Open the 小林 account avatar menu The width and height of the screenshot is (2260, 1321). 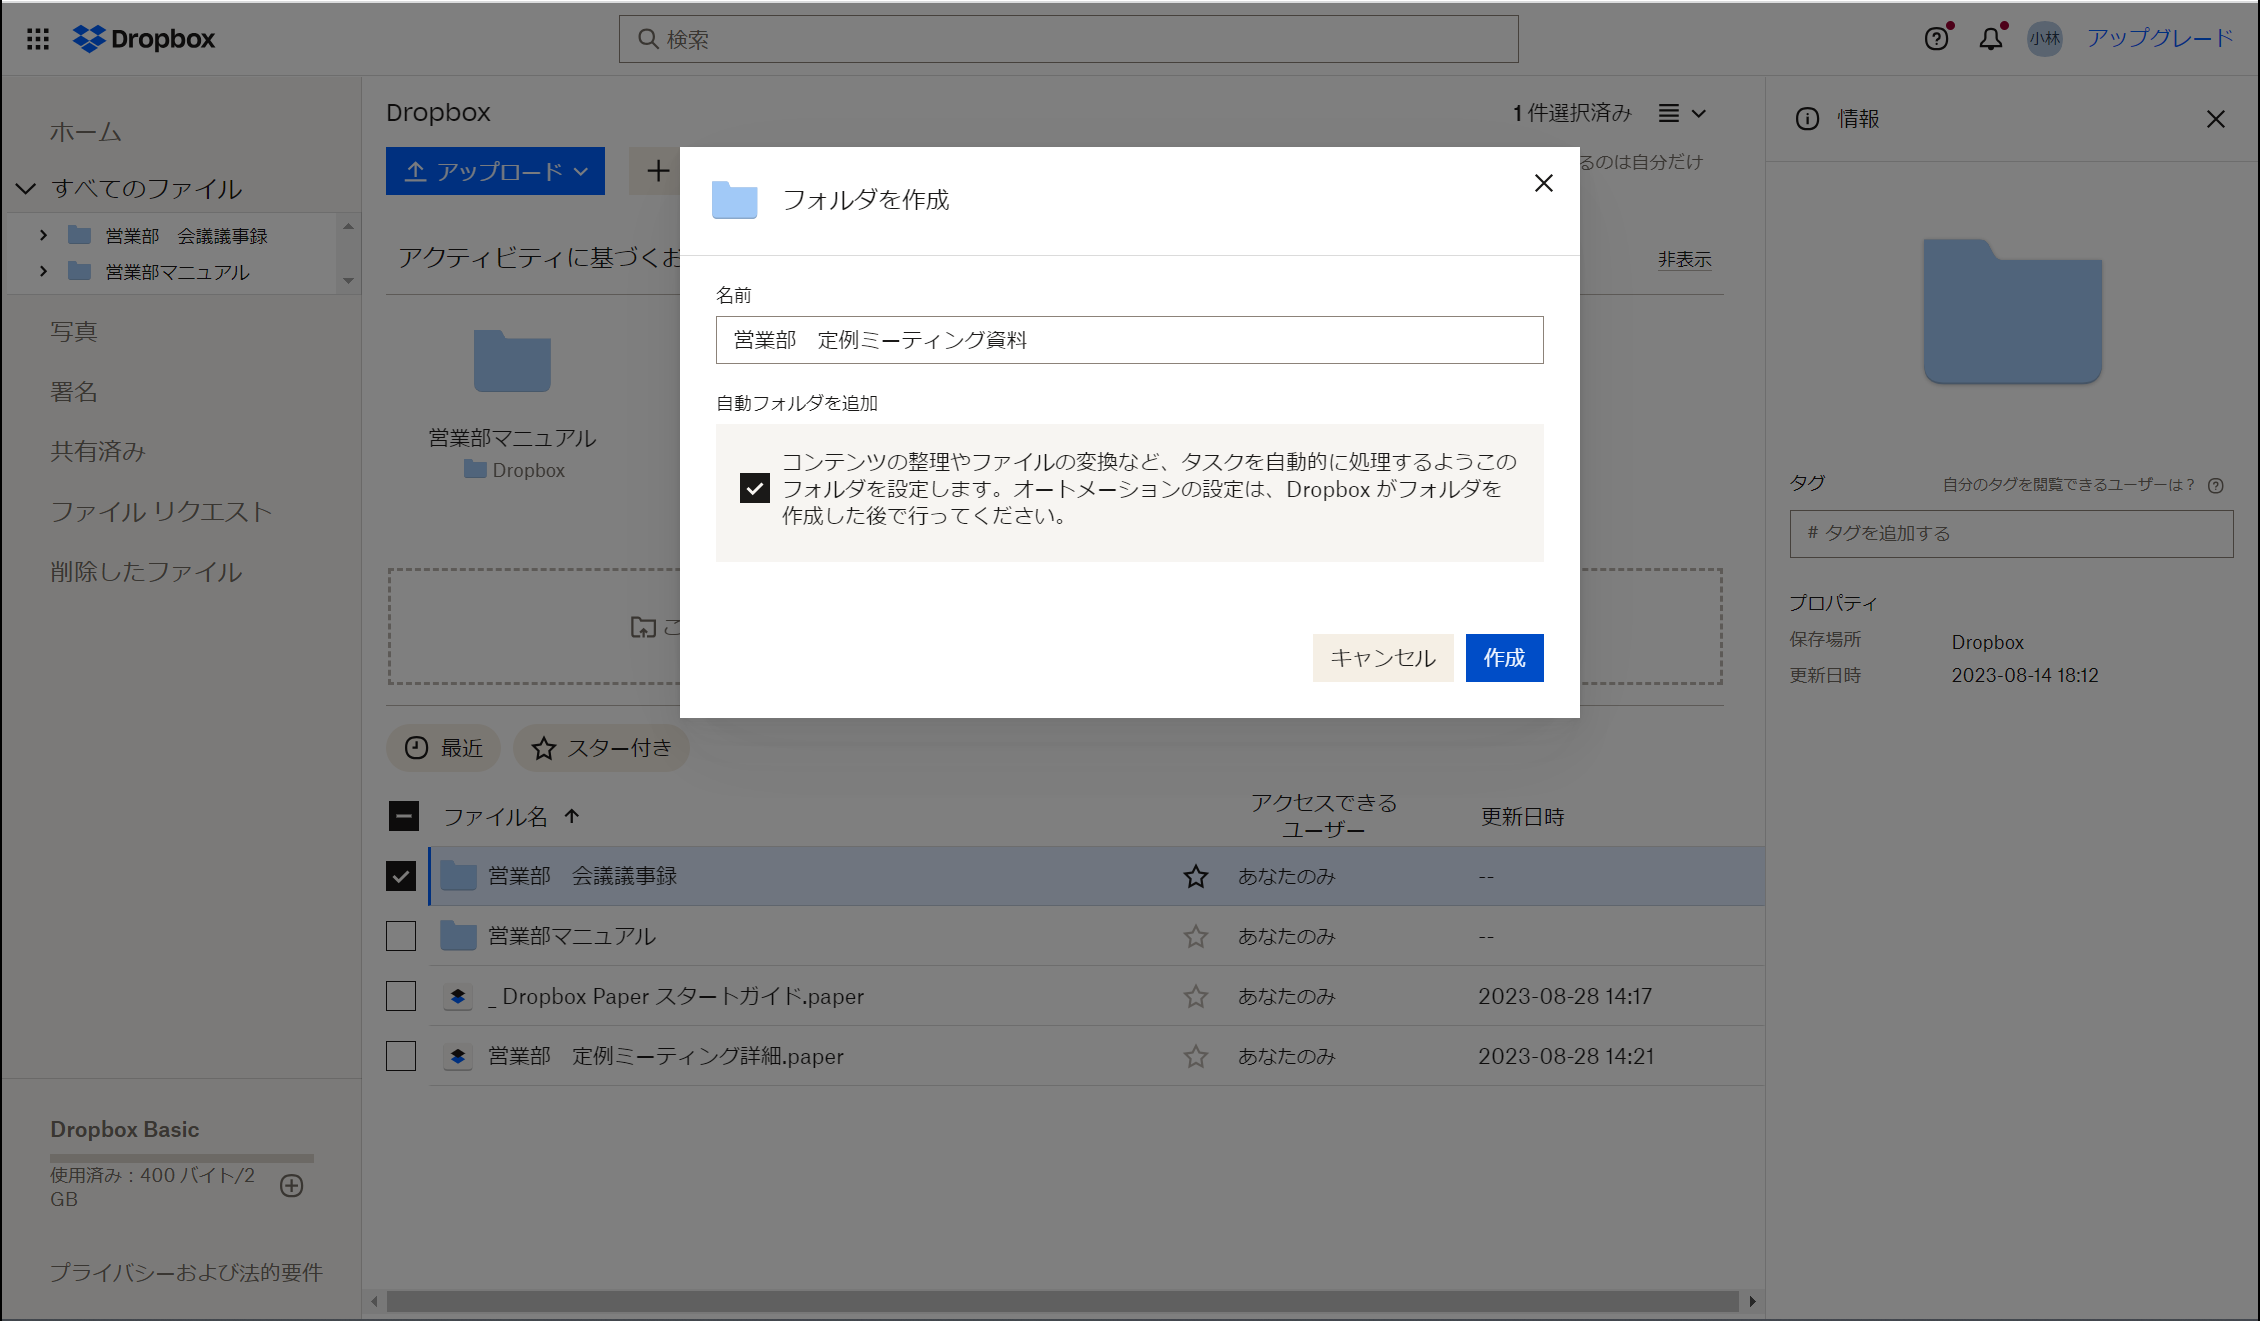pyautogui.click(x=2044, y=38)
